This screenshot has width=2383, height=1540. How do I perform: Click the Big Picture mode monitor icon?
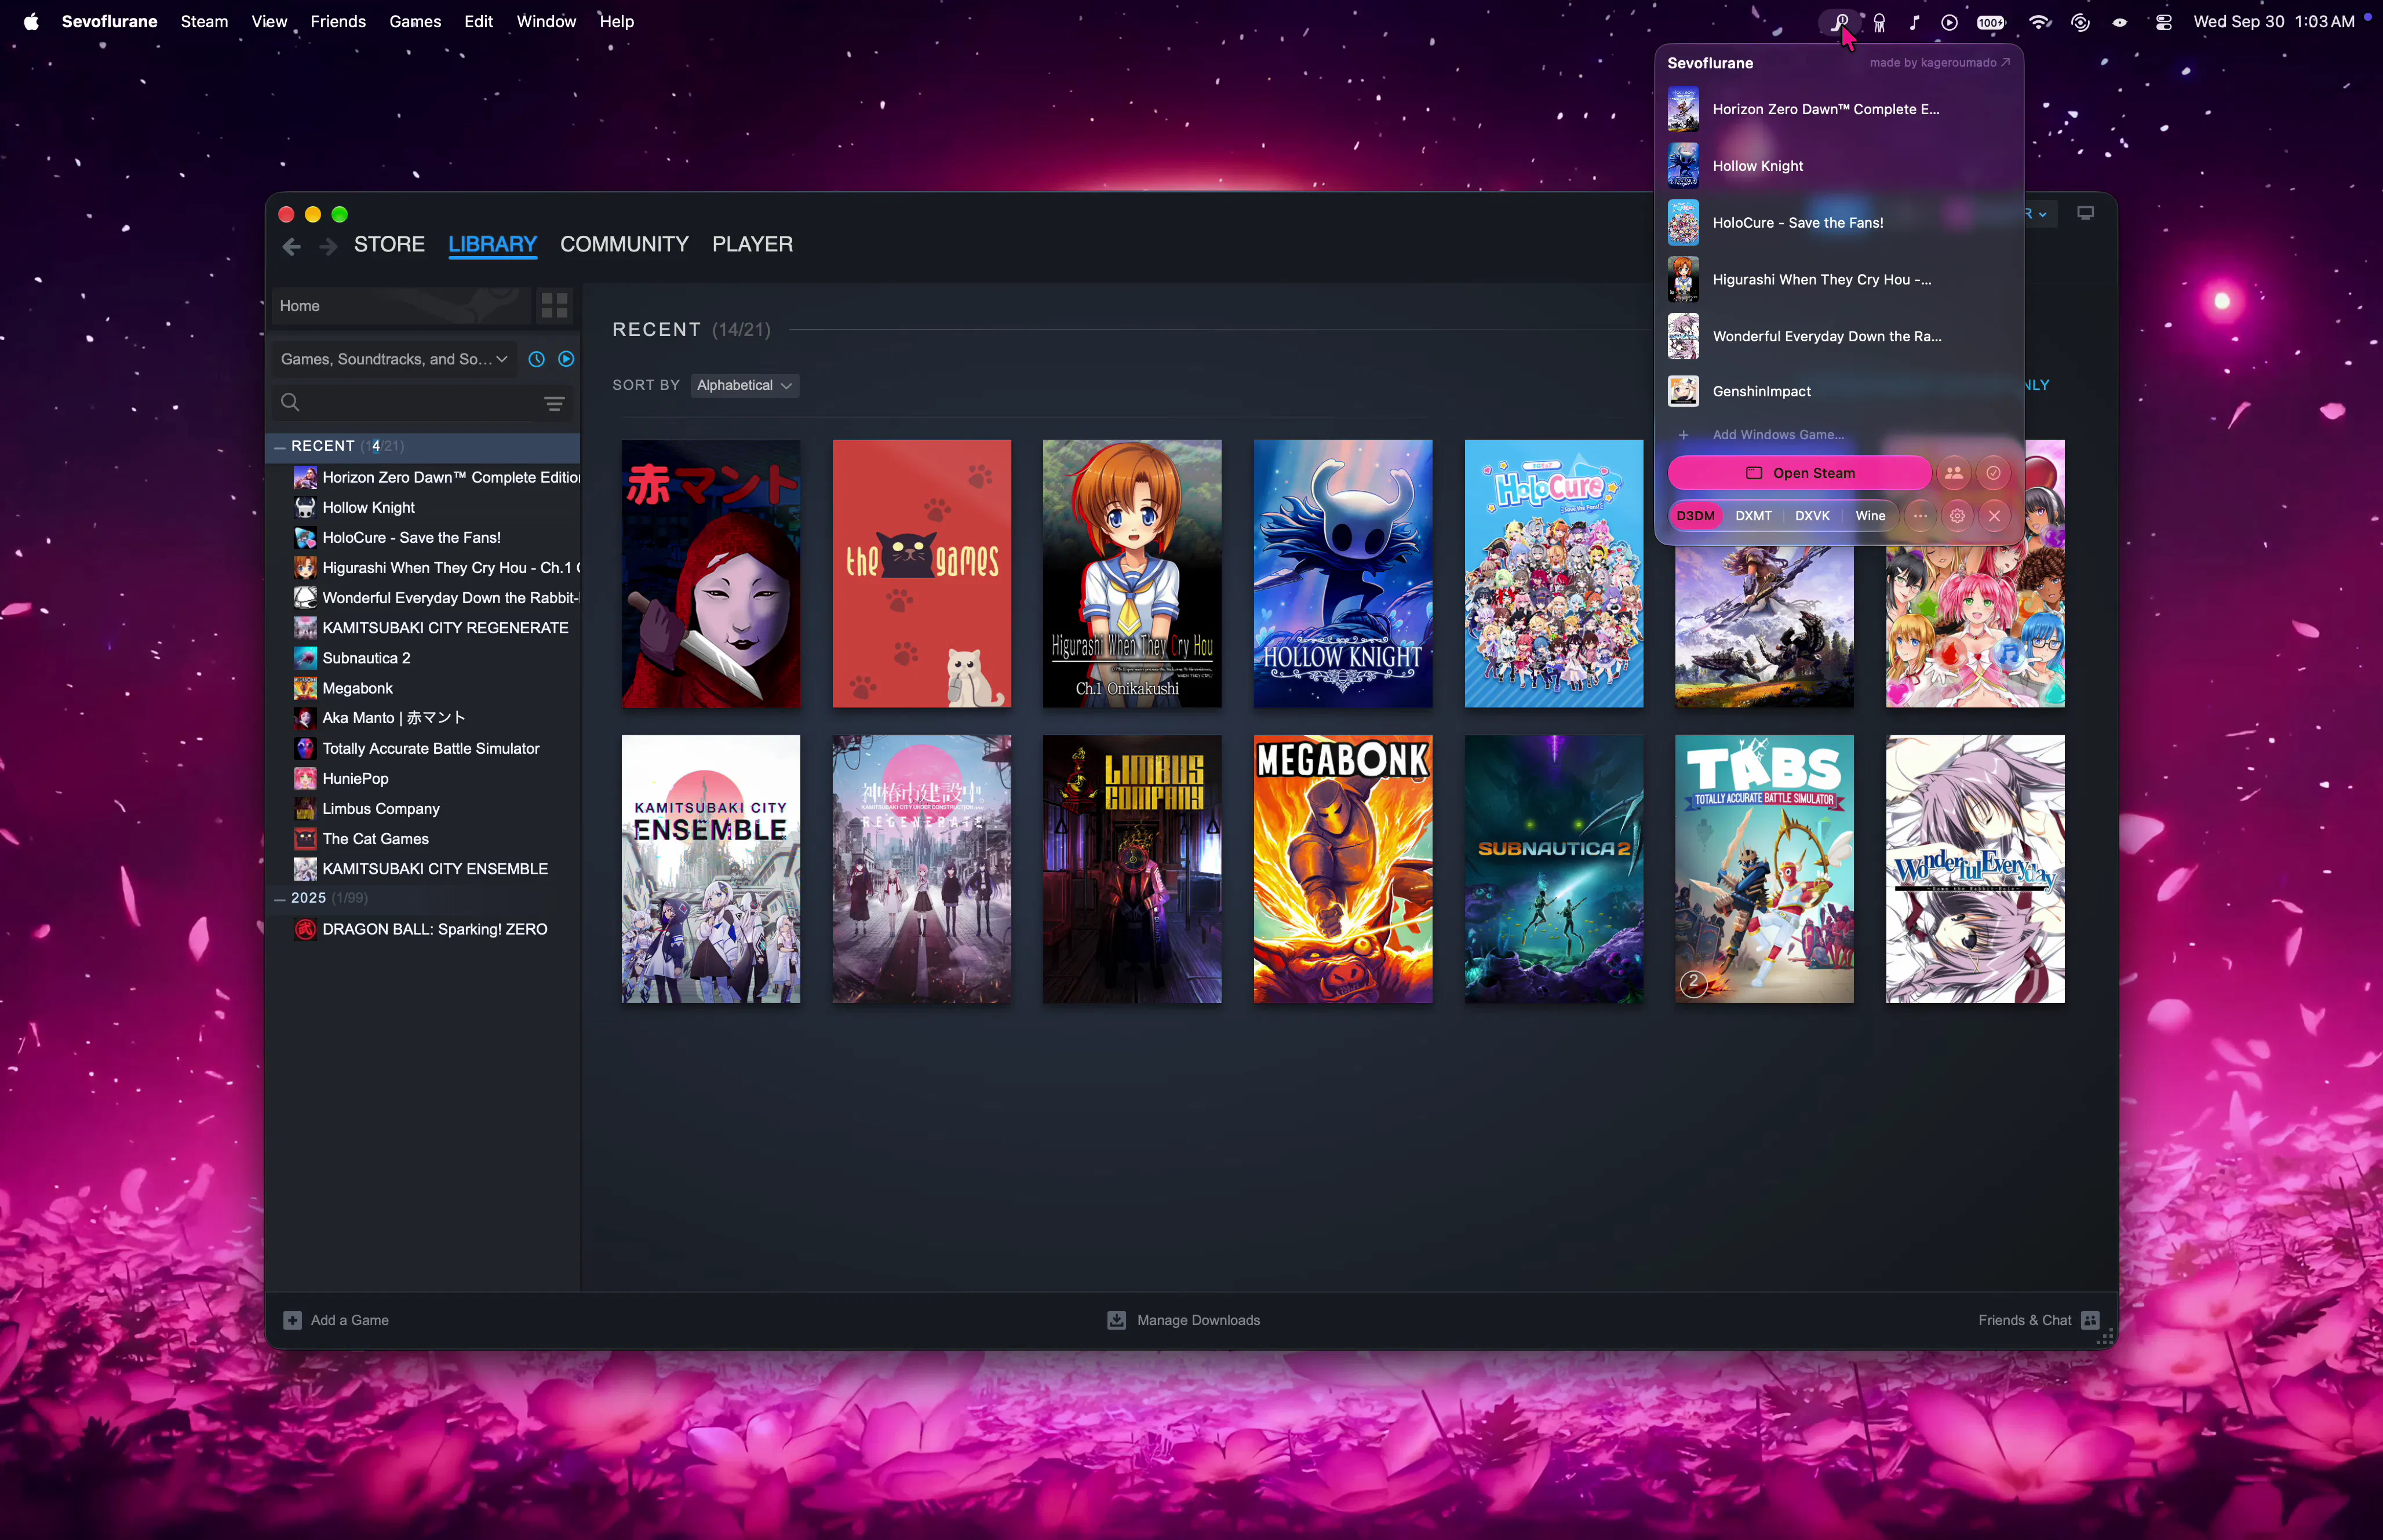tap(2085, 213)
